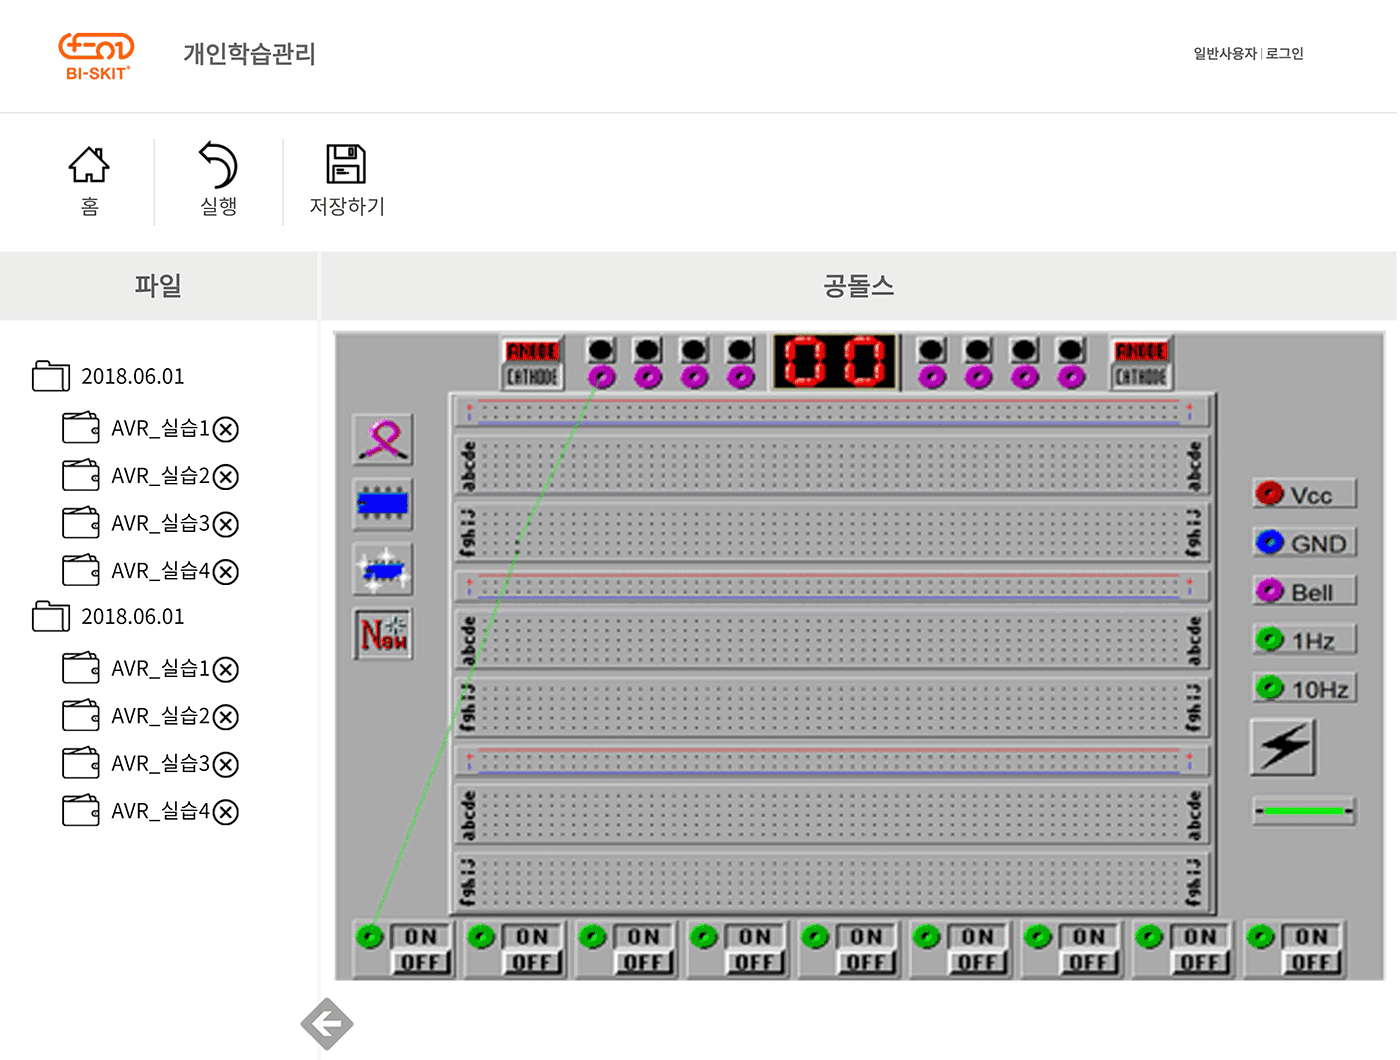Image resolution: width=1400 pixels, height=1060 pixels.
Task: Toggle the first ON/OFF switch on the left
Action: point(421,949)
